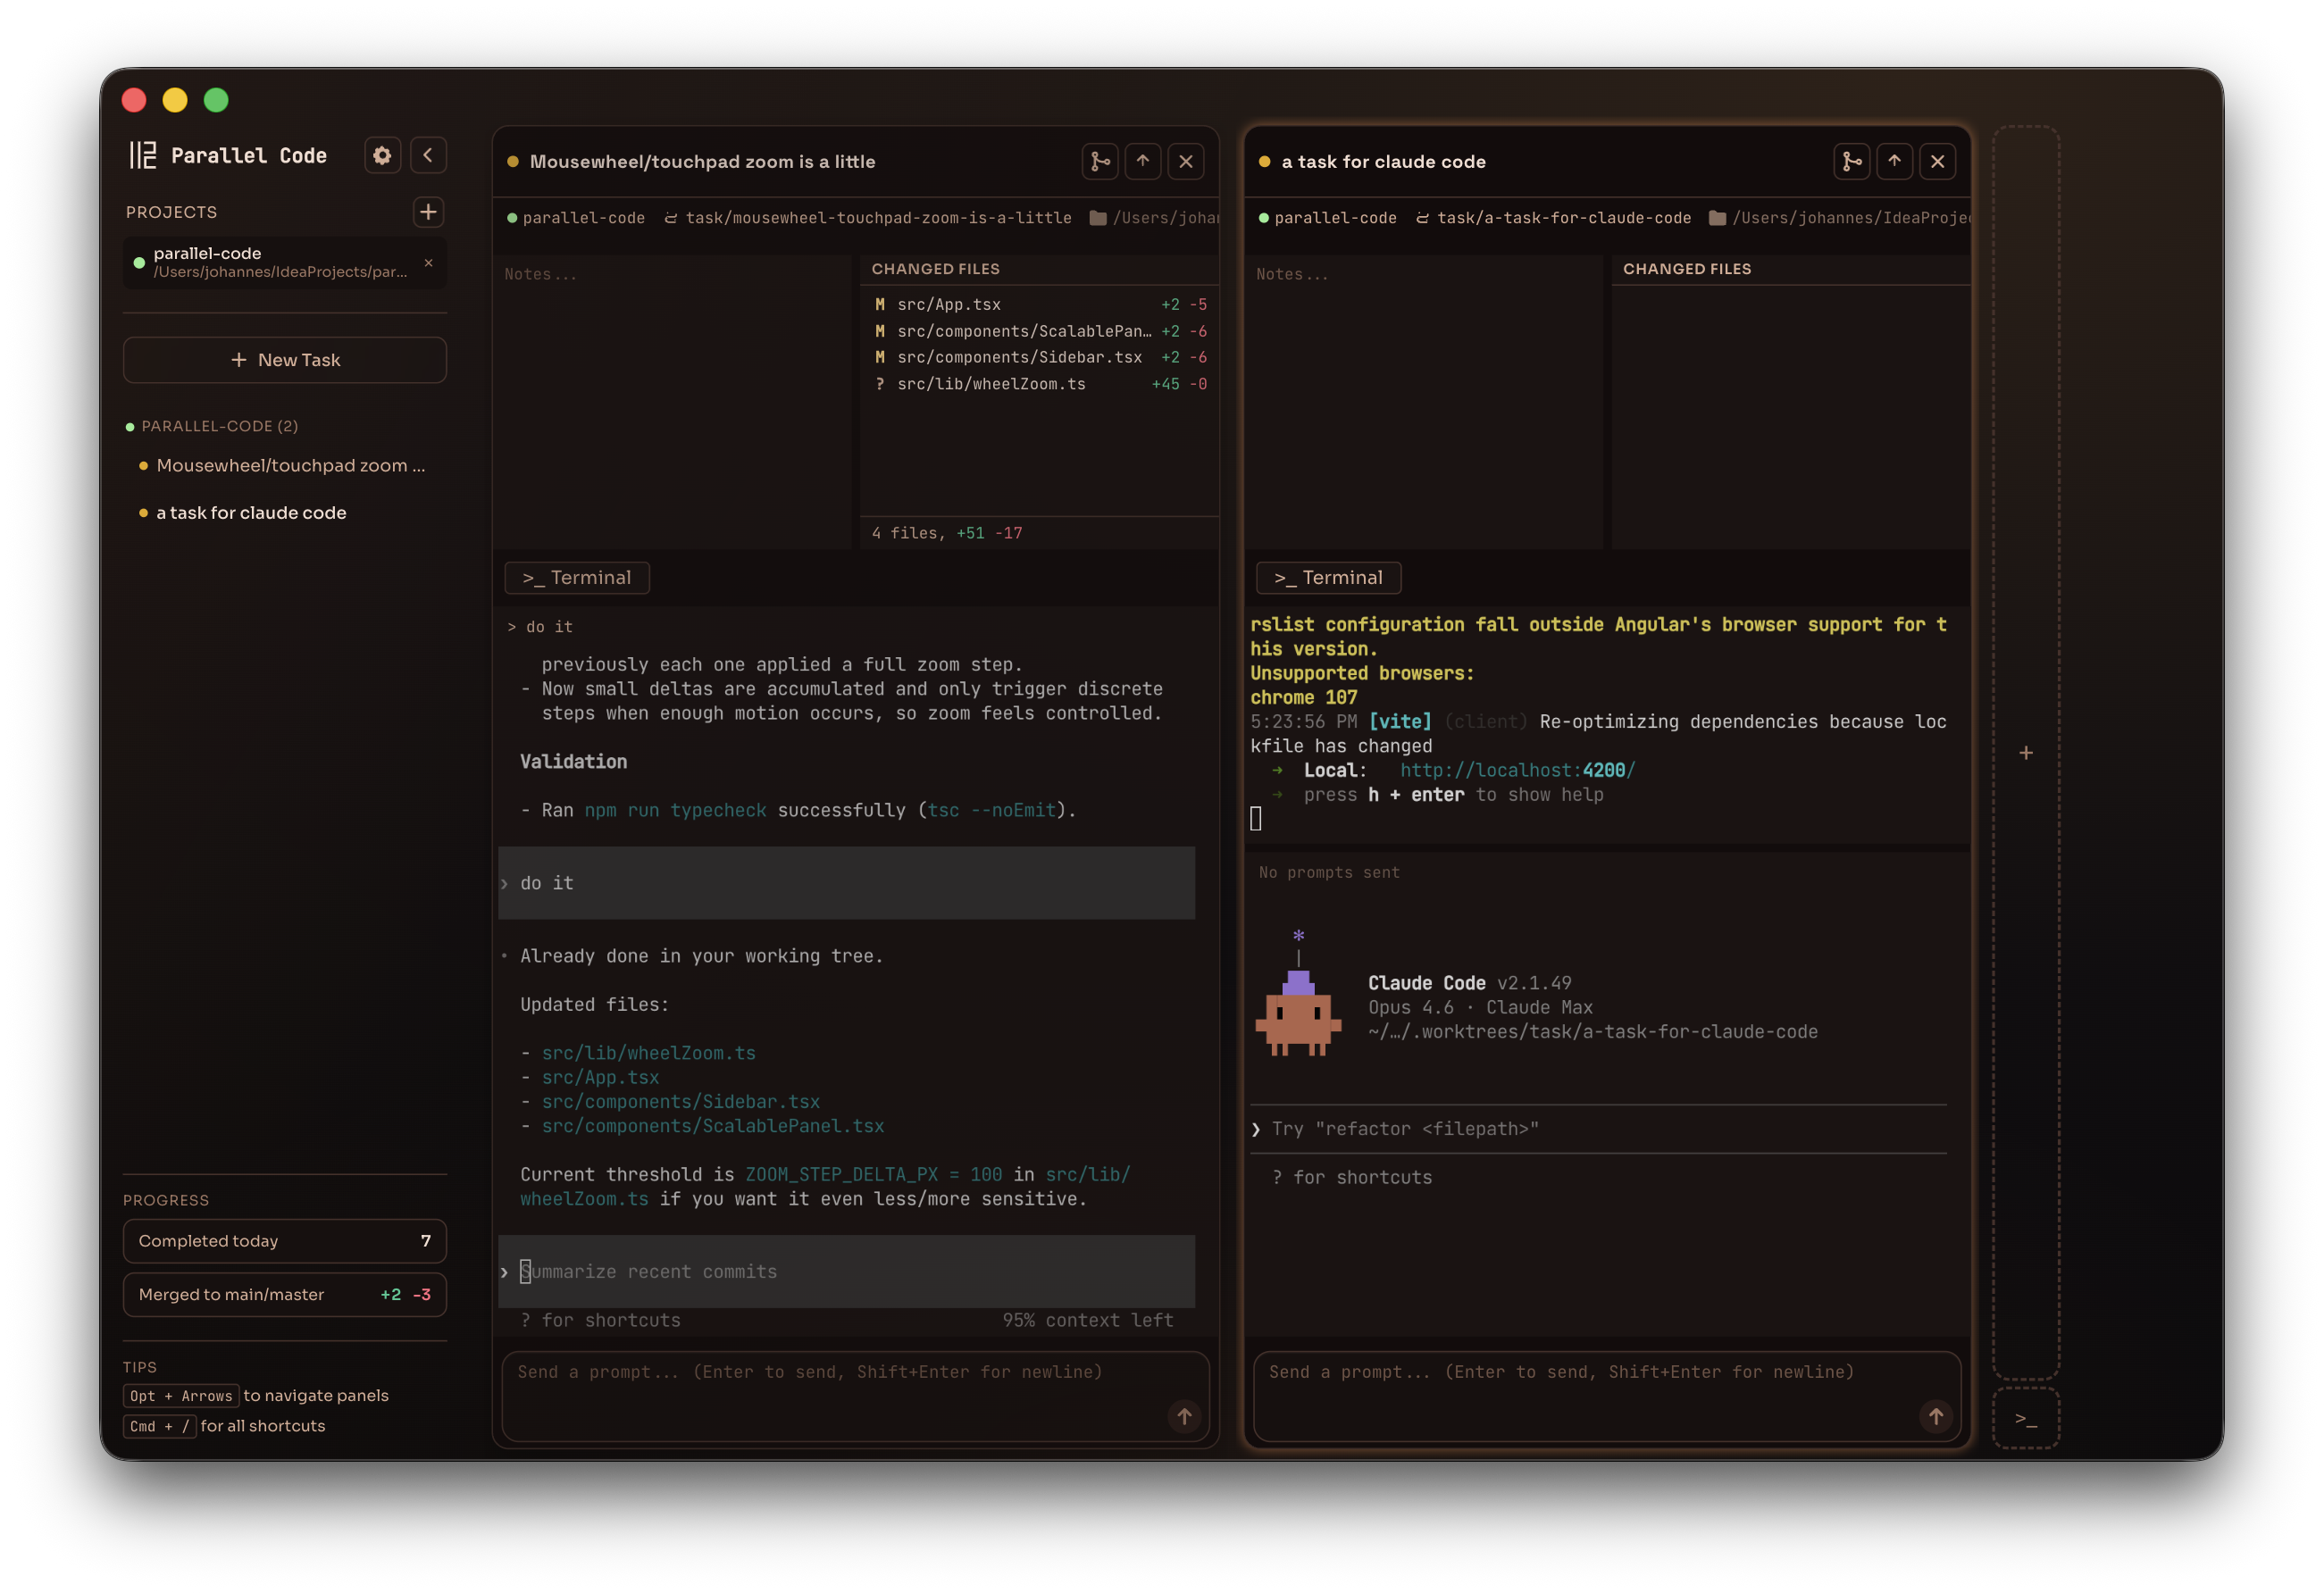Open the git branch menu on the Mousewheel panel
The width and height of the screenshot is (2324, 1593).
click(1100, 161)
